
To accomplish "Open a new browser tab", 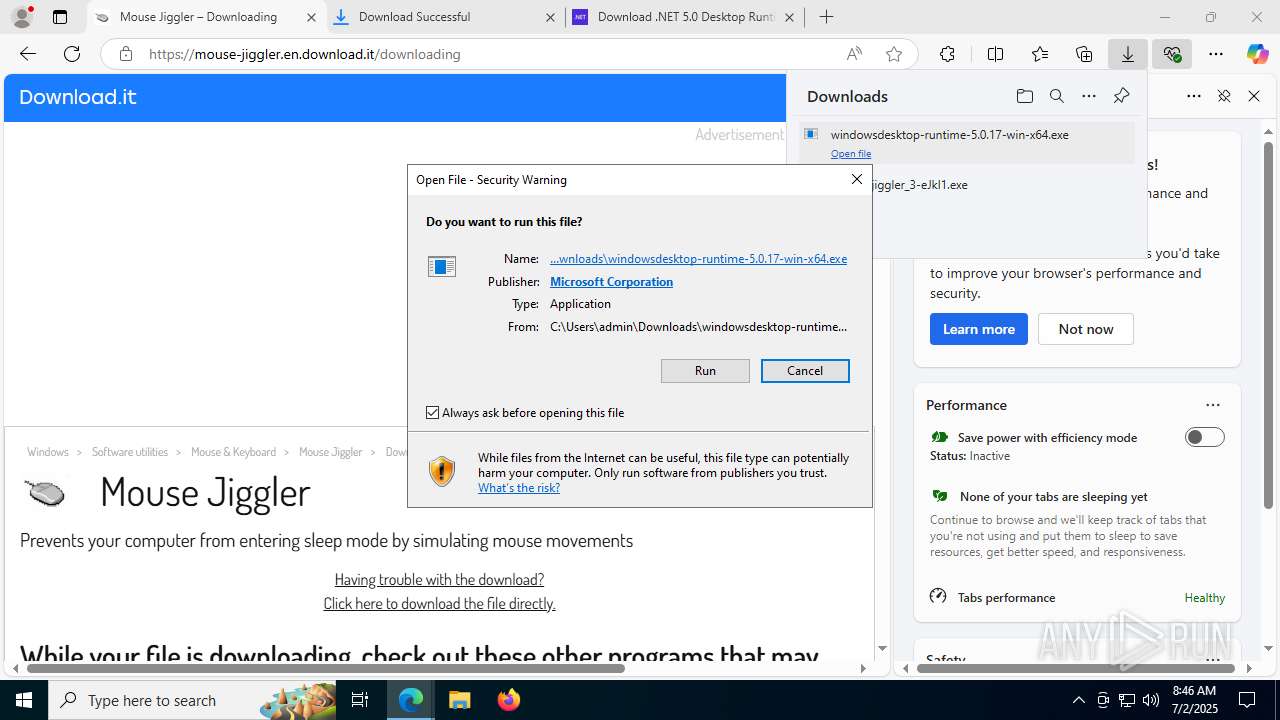I will pos(826,17).
